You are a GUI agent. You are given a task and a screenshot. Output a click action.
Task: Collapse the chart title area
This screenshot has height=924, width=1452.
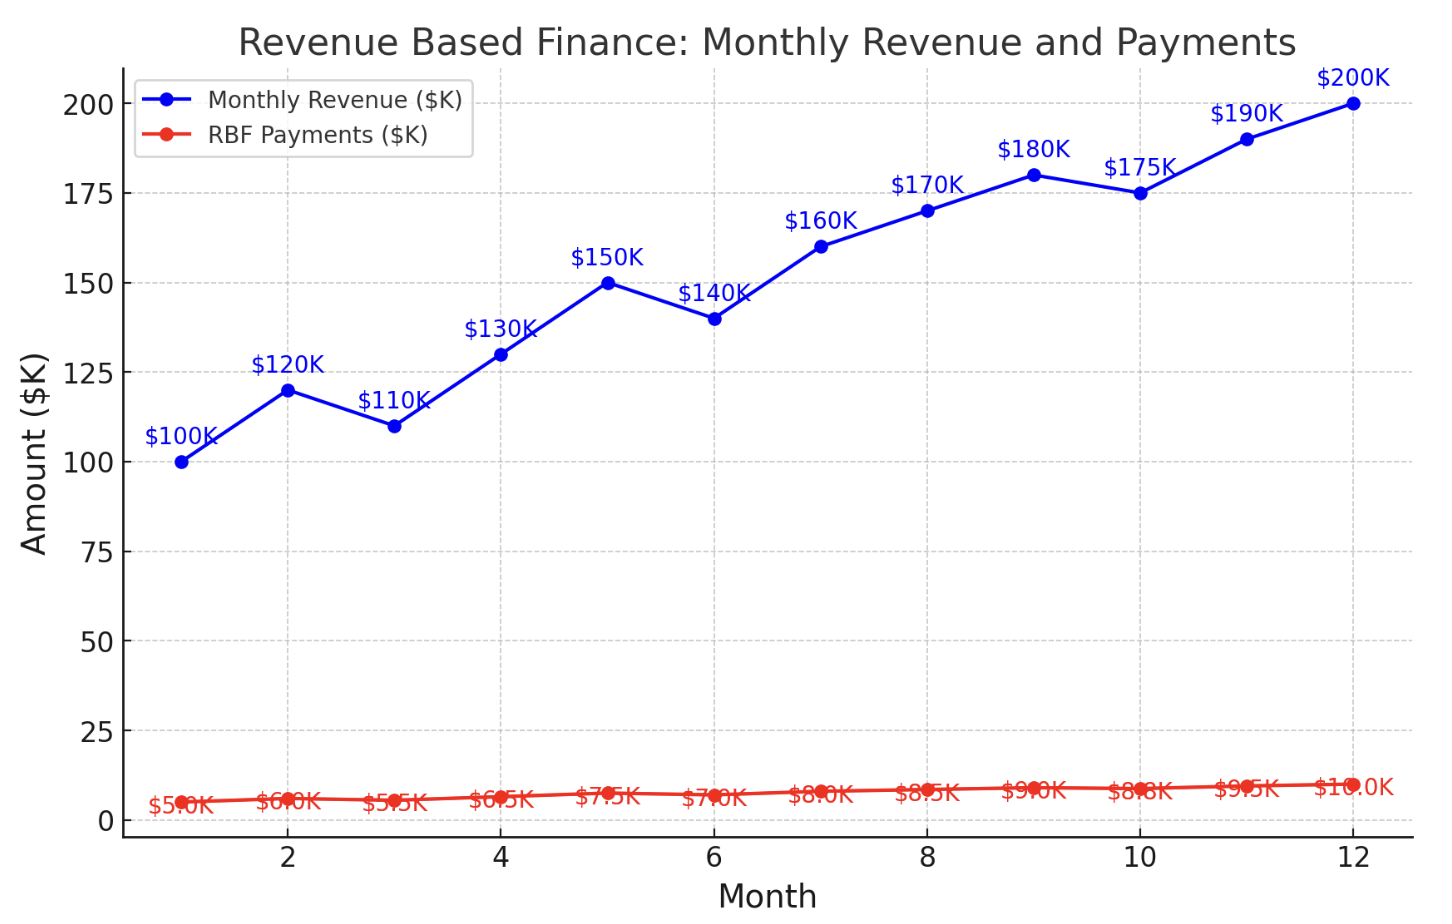[x=766, y=43]
